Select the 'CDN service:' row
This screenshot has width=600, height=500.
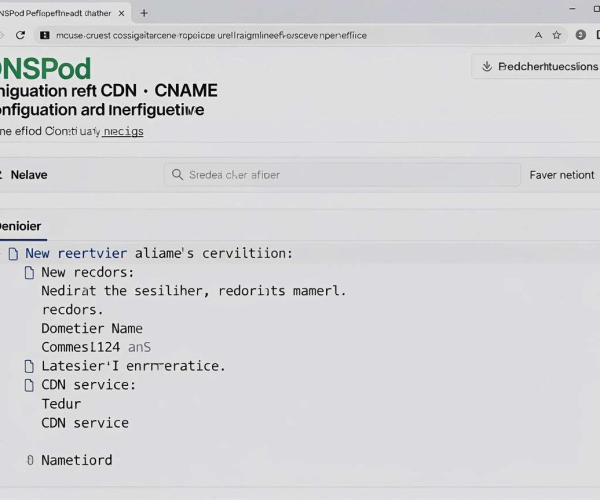pos(88,385)
